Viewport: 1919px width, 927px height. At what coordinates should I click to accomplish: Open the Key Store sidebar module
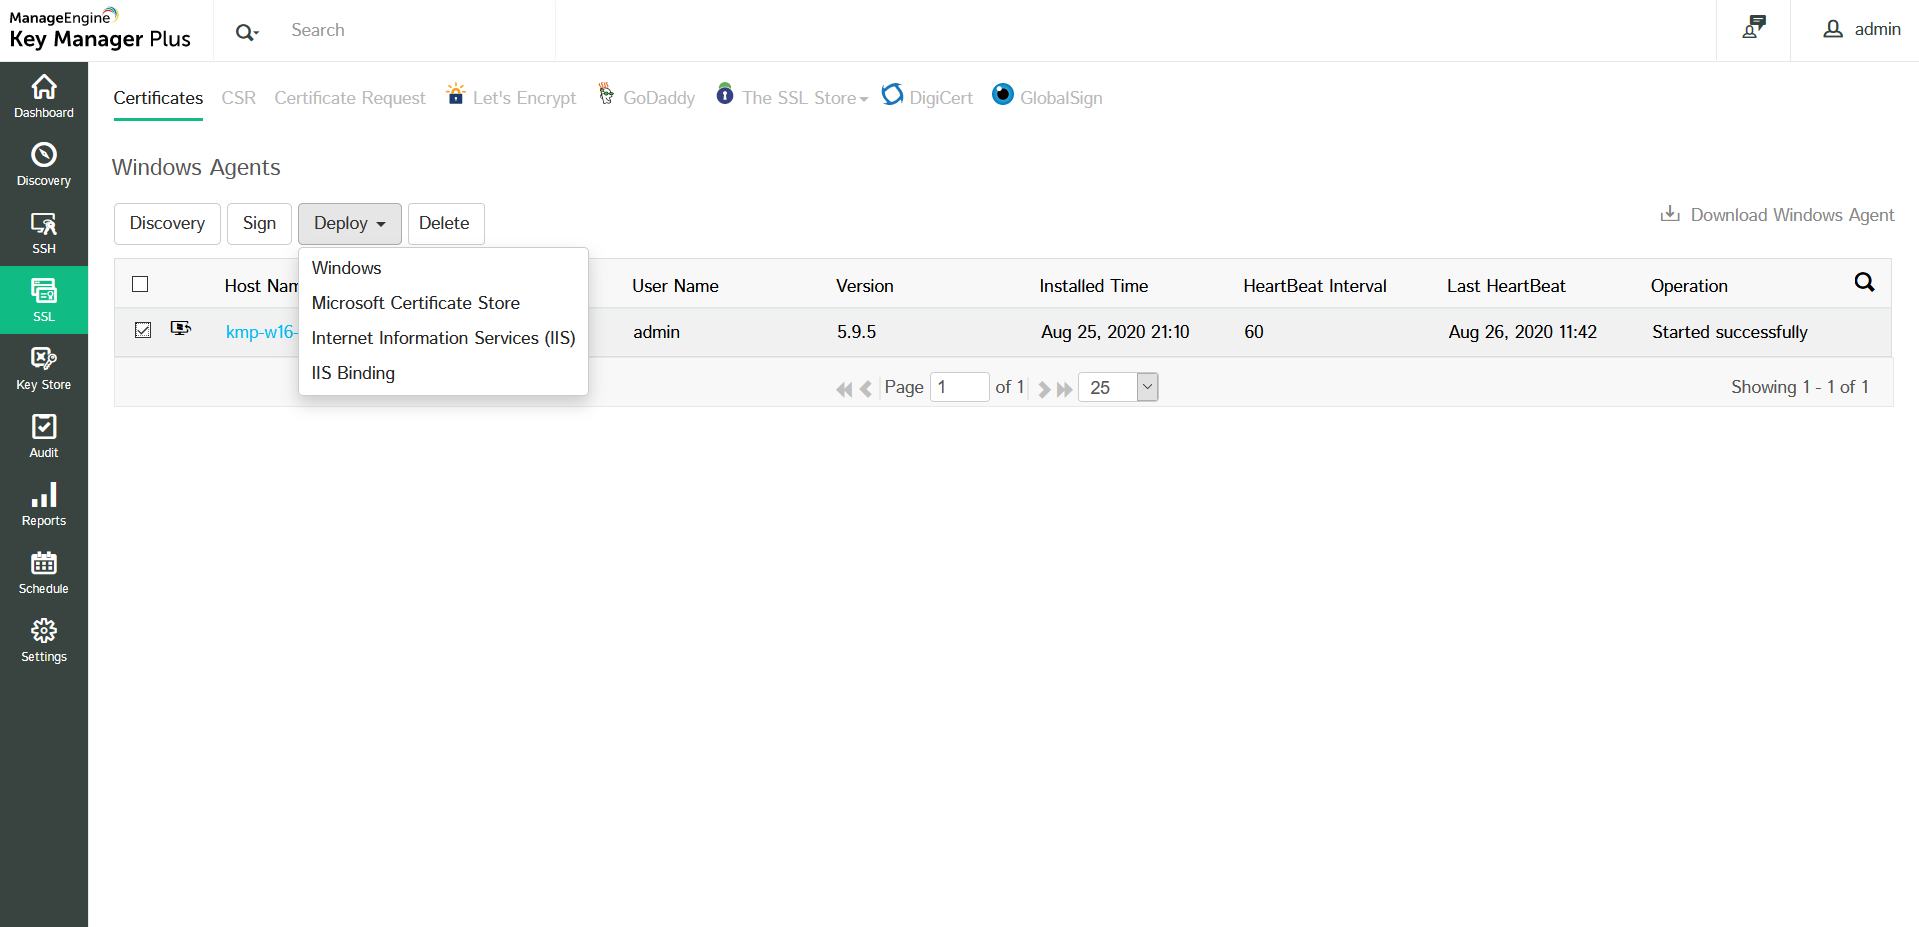pyautogui.click(x=44, y=368)
